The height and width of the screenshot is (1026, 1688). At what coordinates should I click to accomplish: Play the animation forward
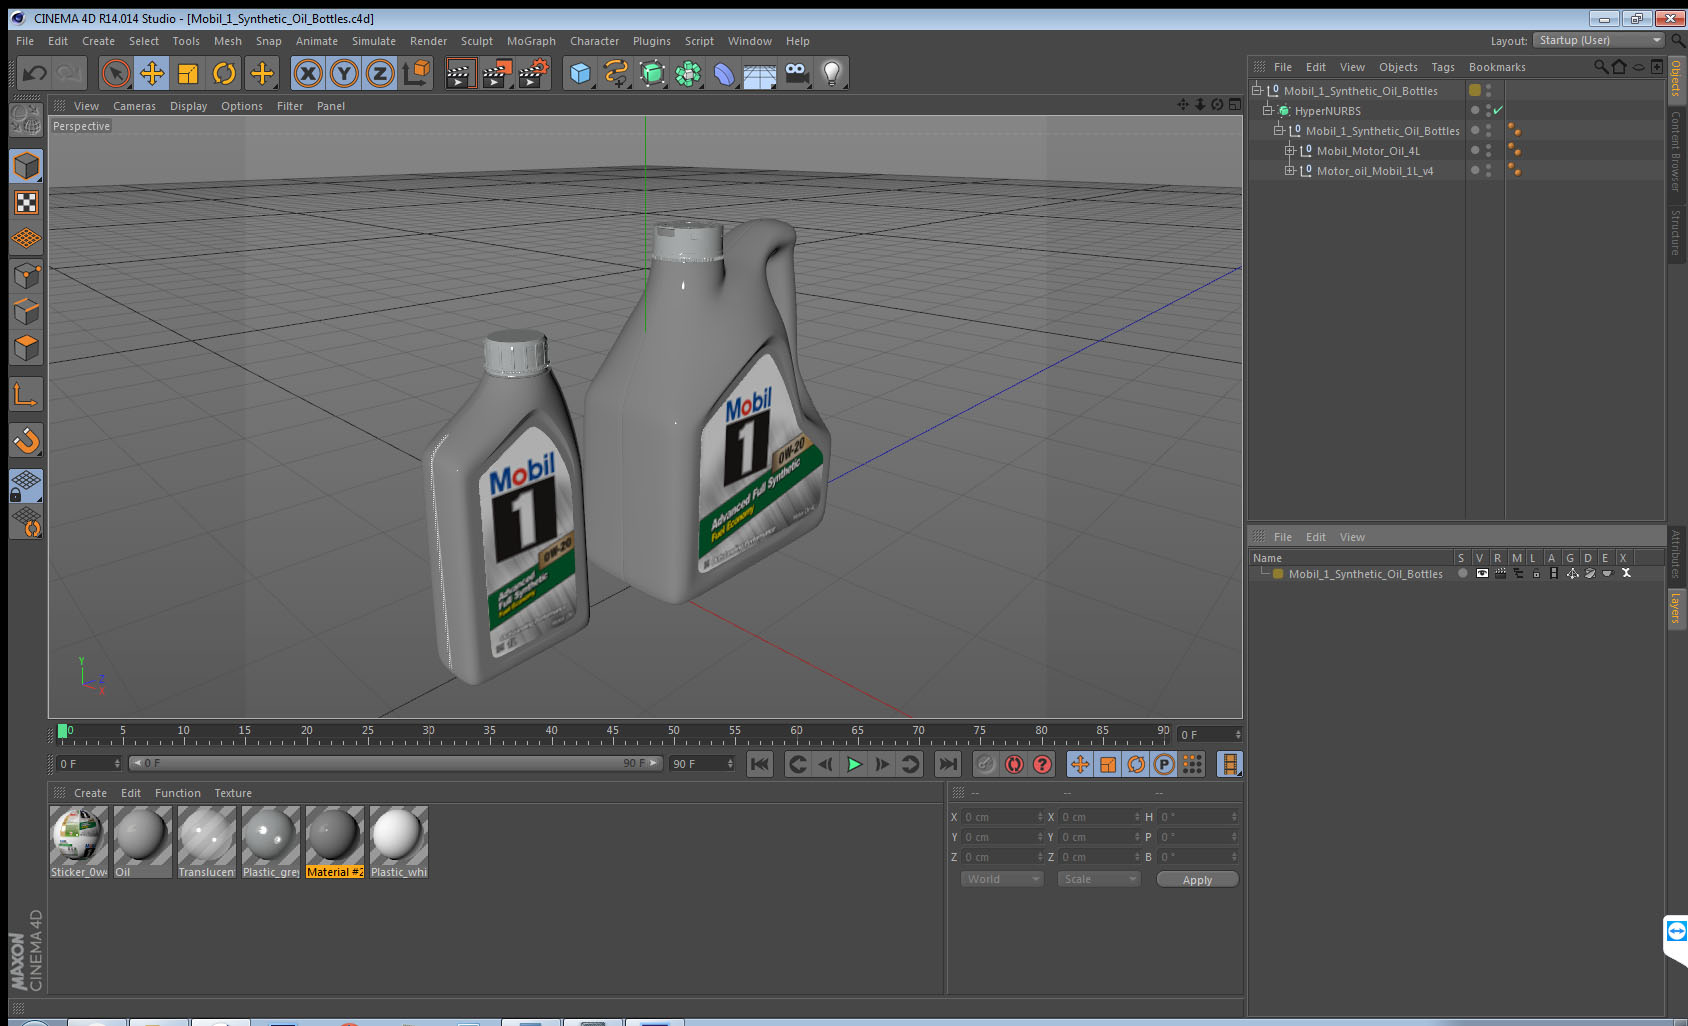(854, 764)
